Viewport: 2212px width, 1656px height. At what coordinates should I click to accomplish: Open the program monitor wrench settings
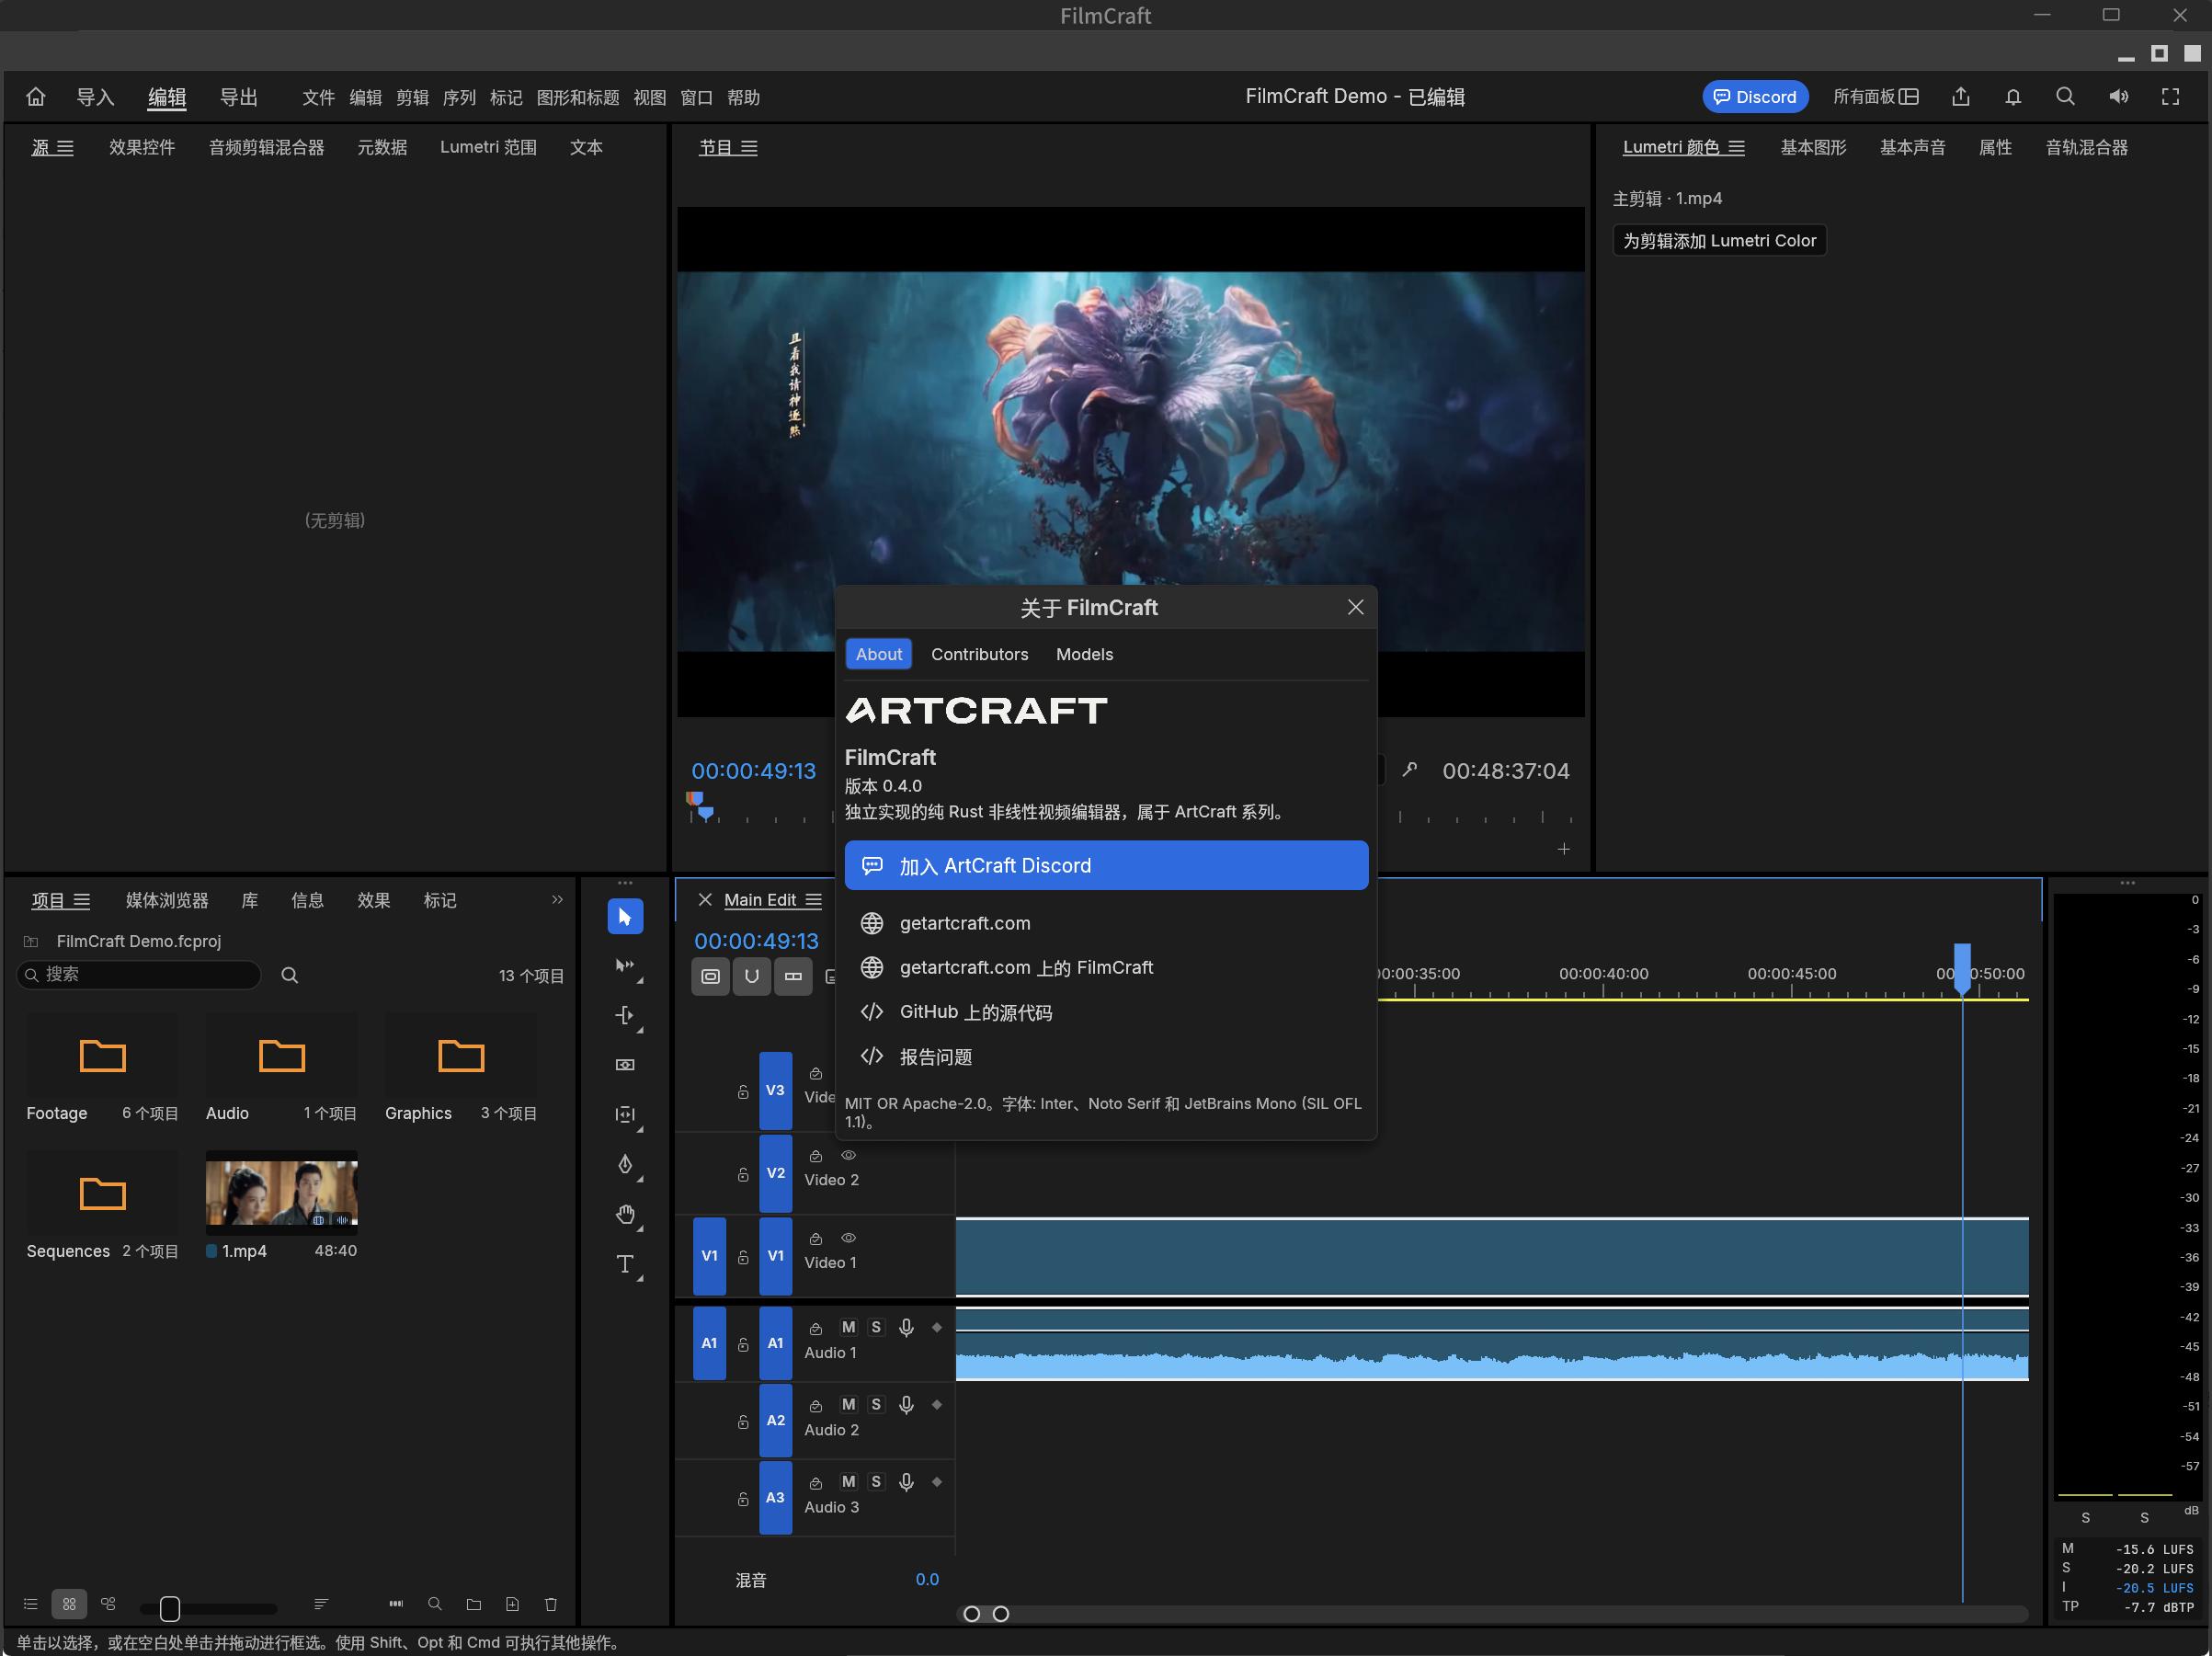[x=1410, y=770]
